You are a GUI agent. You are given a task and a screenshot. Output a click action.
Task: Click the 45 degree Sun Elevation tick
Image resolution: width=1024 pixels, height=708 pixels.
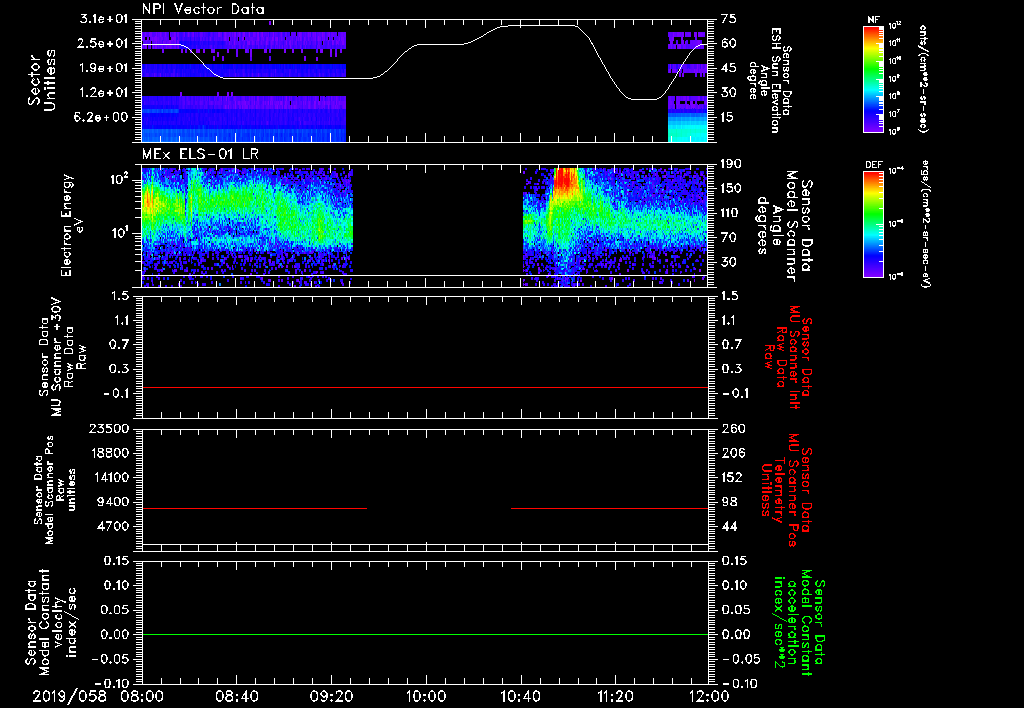coord(729,68)
